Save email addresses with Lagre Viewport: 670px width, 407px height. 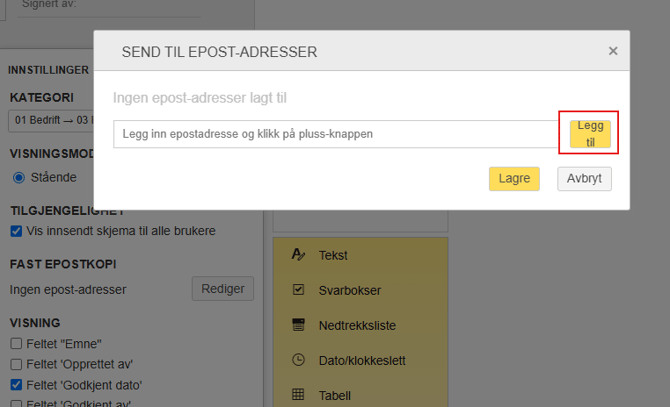coord(514,179)
